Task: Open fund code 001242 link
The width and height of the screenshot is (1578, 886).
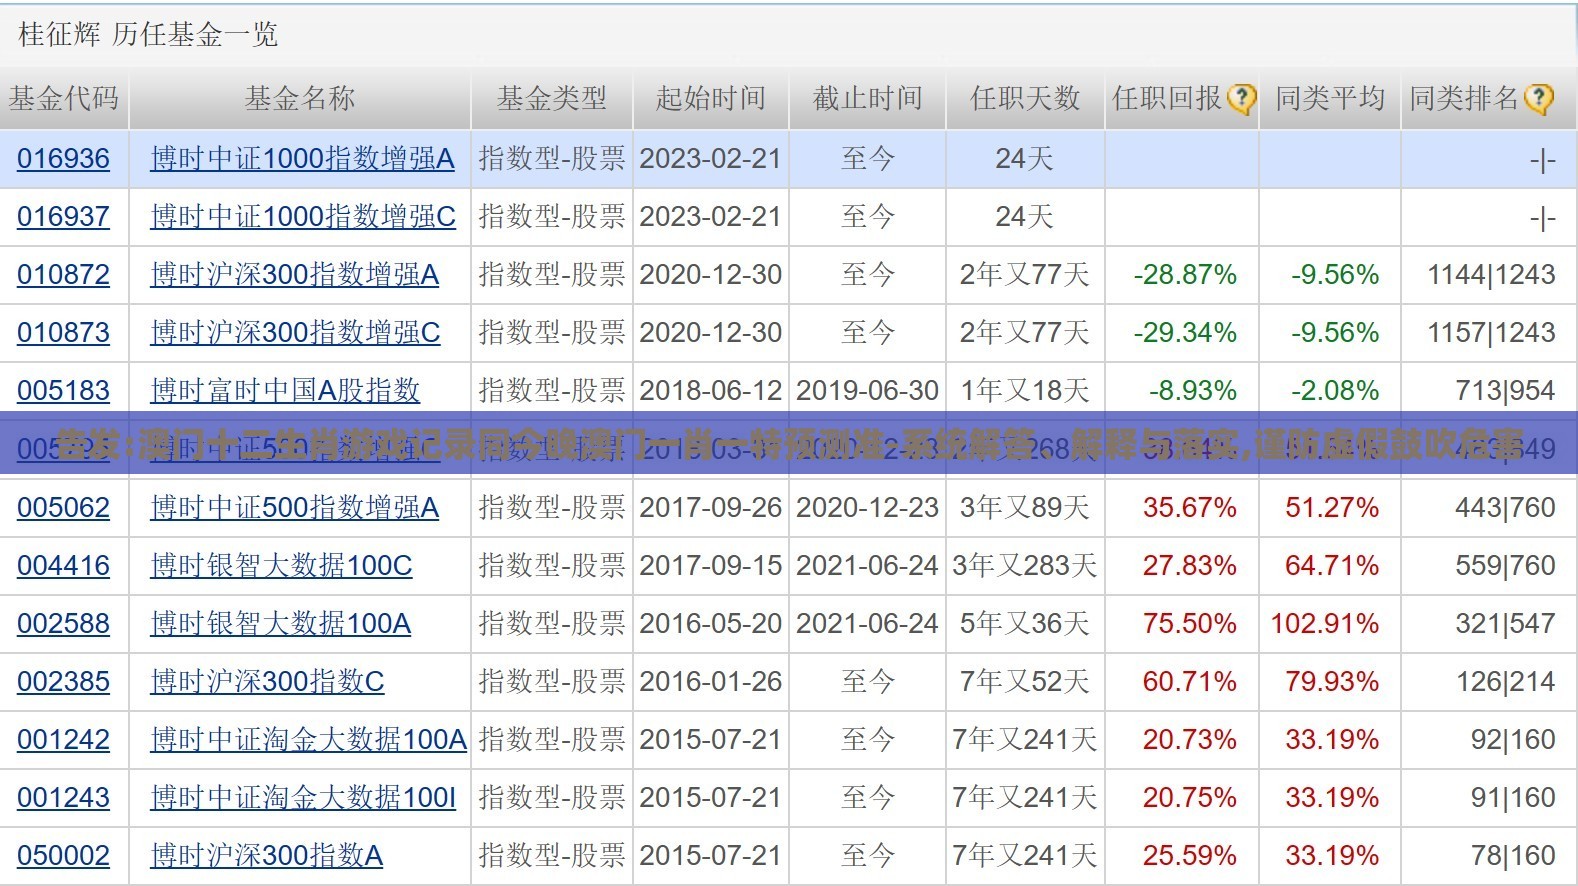Action: click(x=63, y=740)
